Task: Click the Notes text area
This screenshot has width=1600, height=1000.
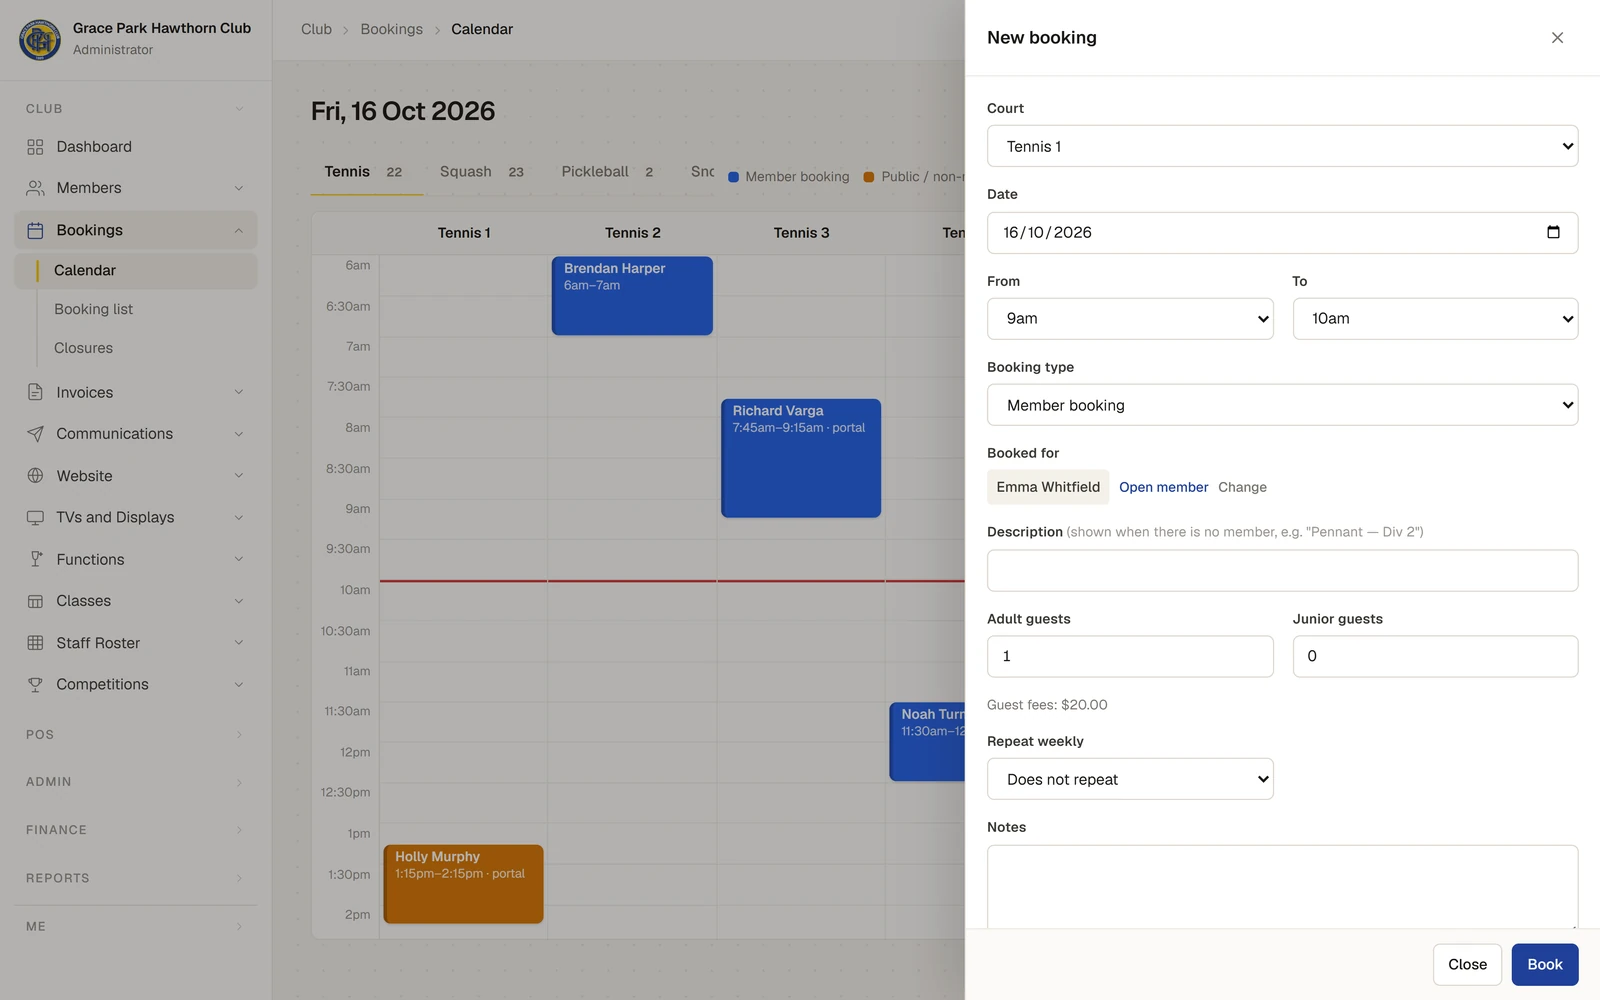Action: [1282, 887]
